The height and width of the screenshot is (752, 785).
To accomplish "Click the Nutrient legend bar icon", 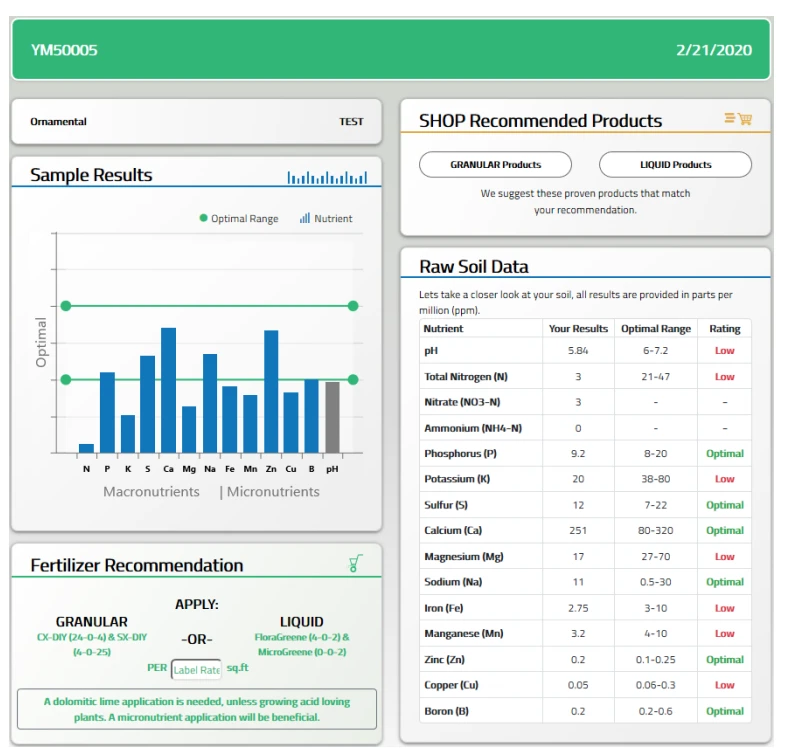I will 304,218.
